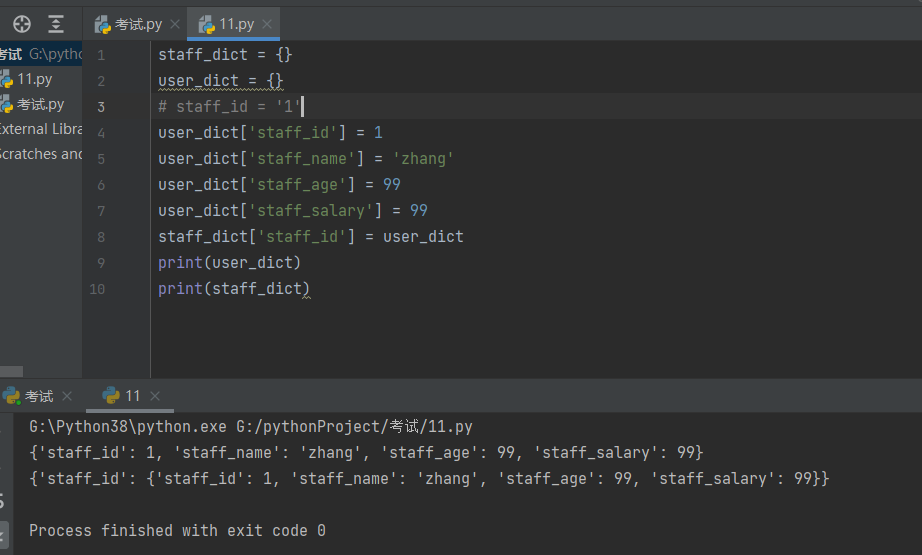This screenshot has height=555, width=922.
Task: Click the 'zhang' string in line 5
Action: click(x=423, y=159)
